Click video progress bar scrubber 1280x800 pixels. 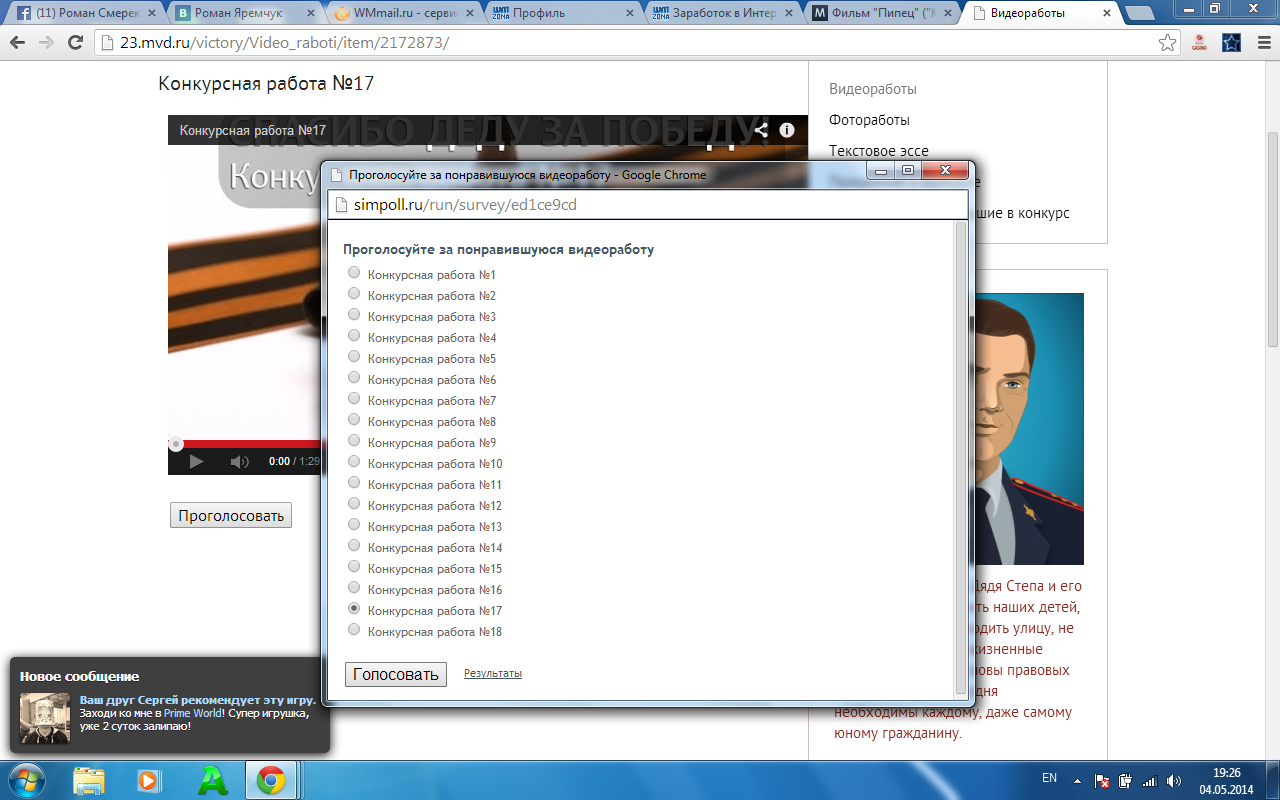pos(176,444)
